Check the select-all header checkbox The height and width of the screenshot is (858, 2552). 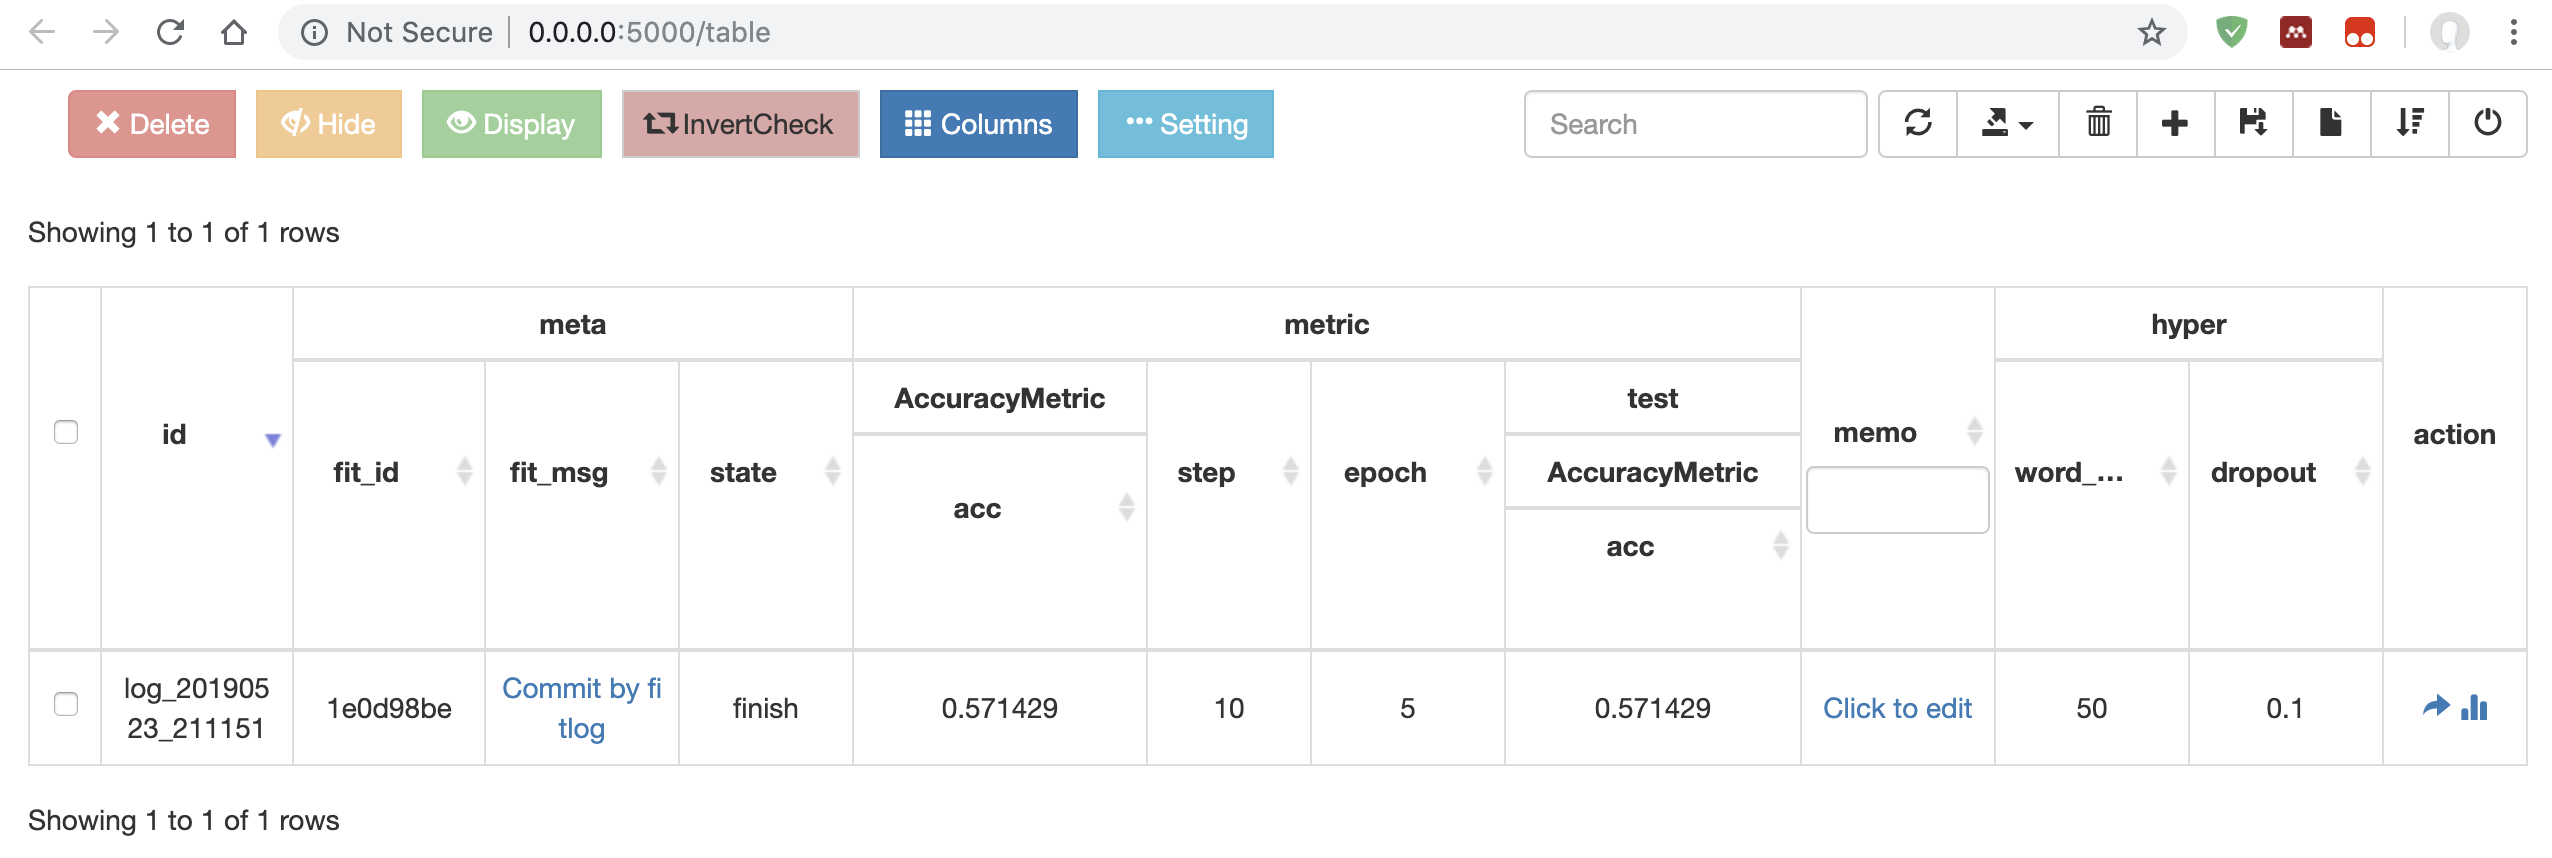click(x=66, y=432)
